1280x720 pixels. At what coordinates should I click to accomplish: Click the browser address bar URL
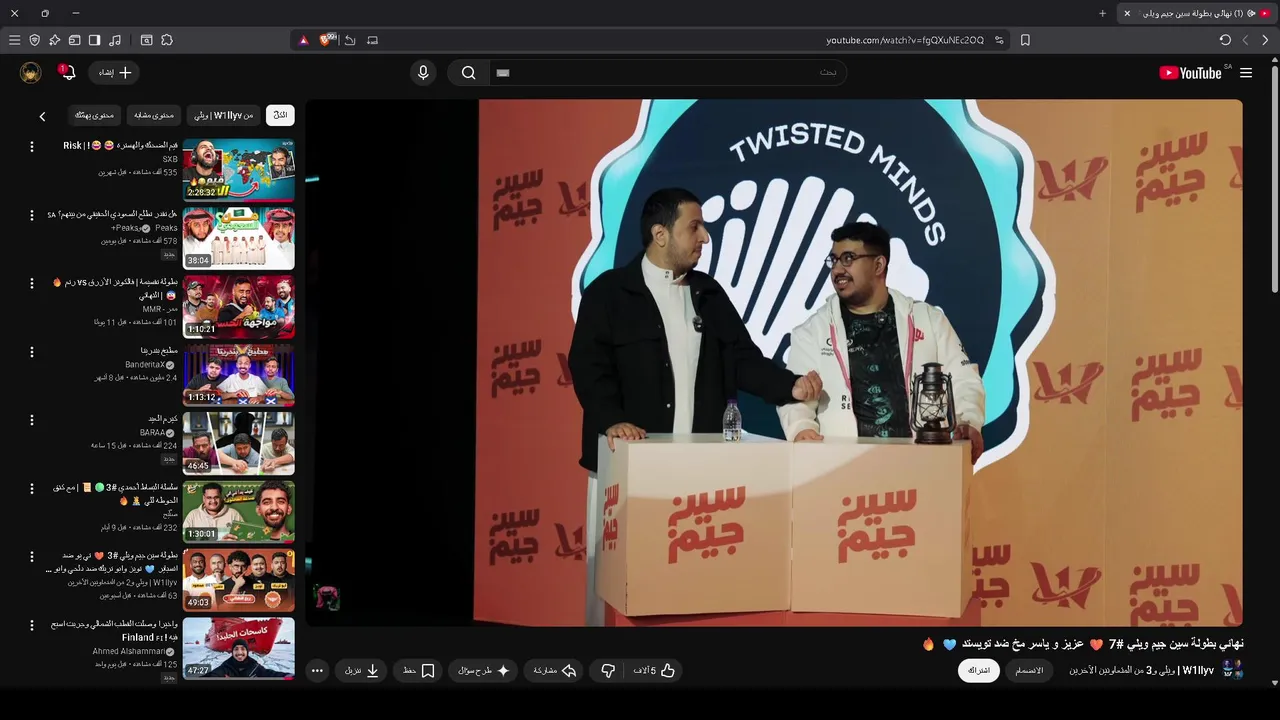[x=905, y=40]
